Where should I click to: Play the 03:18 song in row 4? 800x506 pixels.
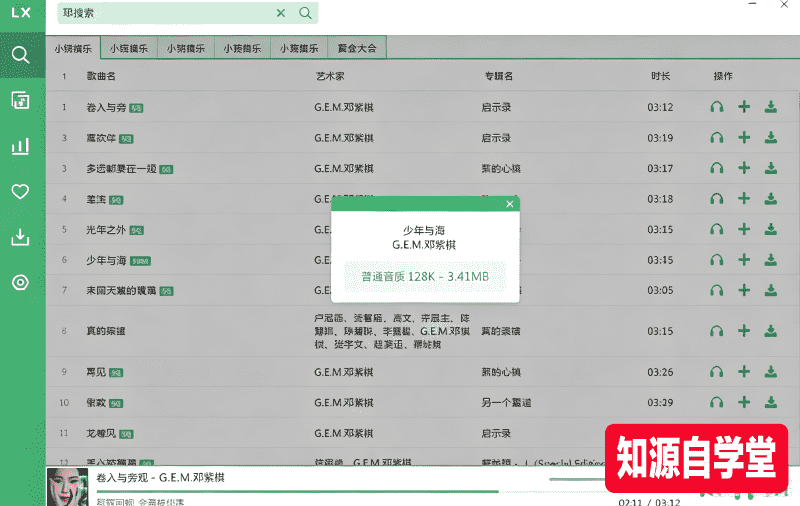[717, 199]
